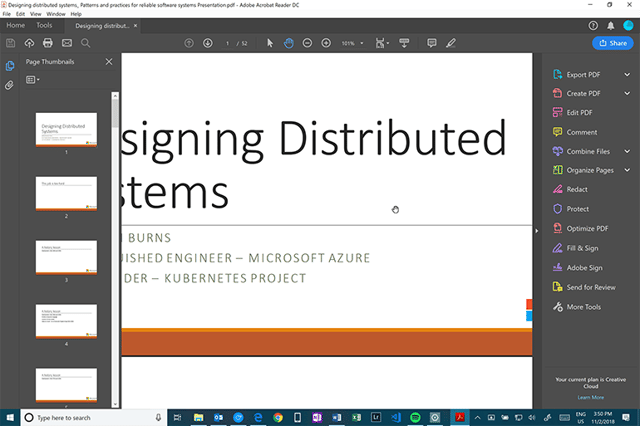Close the Designing distribut.. document tab
The height and width of the screenshot is (426, 640).
point(136,26)
